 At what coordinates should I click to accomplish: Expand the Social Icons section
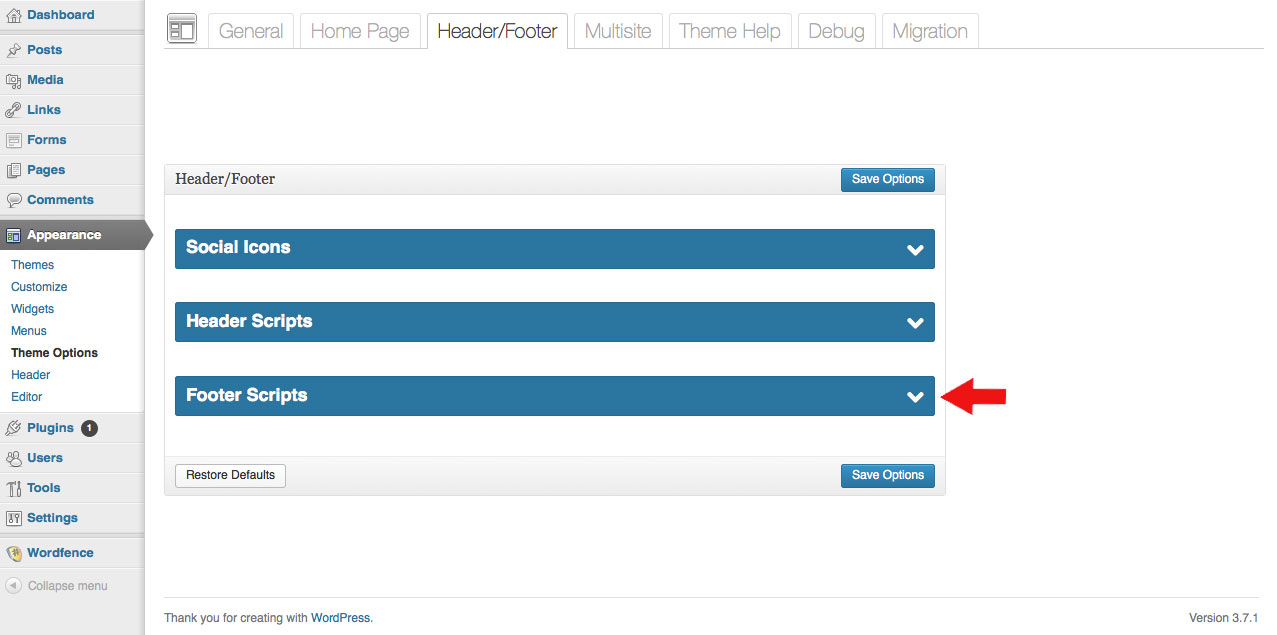point(554,248)
